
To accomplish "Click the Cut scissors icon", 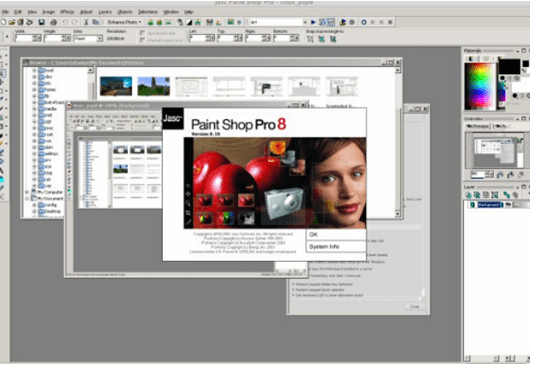I will coord(86,22).
